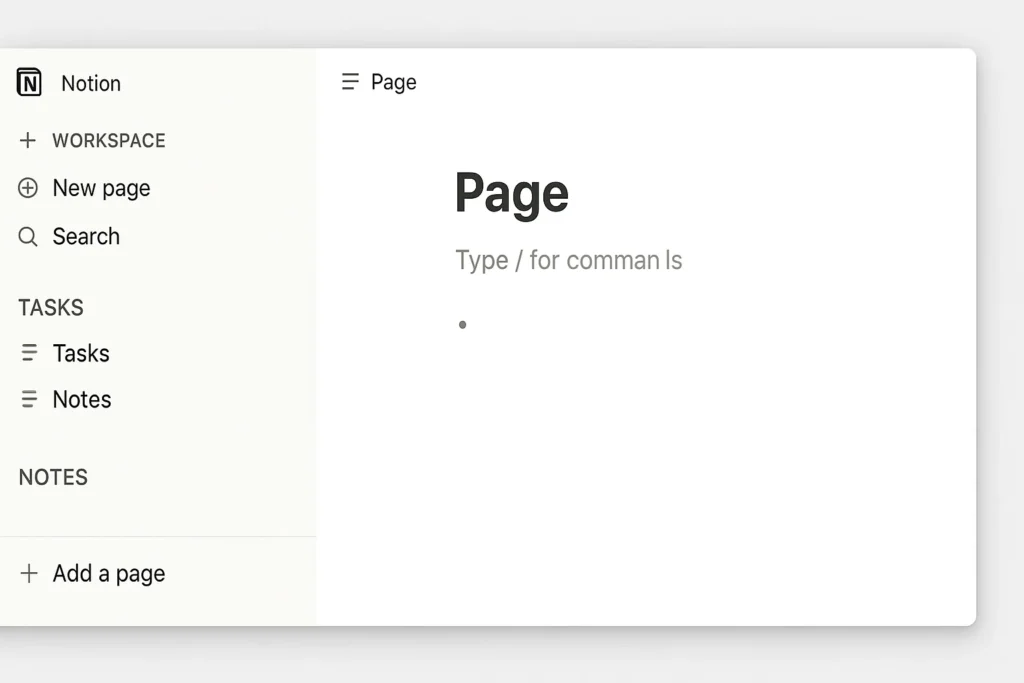
Task: Collapse the TASKS section header
Action: (x=51, y=308)
